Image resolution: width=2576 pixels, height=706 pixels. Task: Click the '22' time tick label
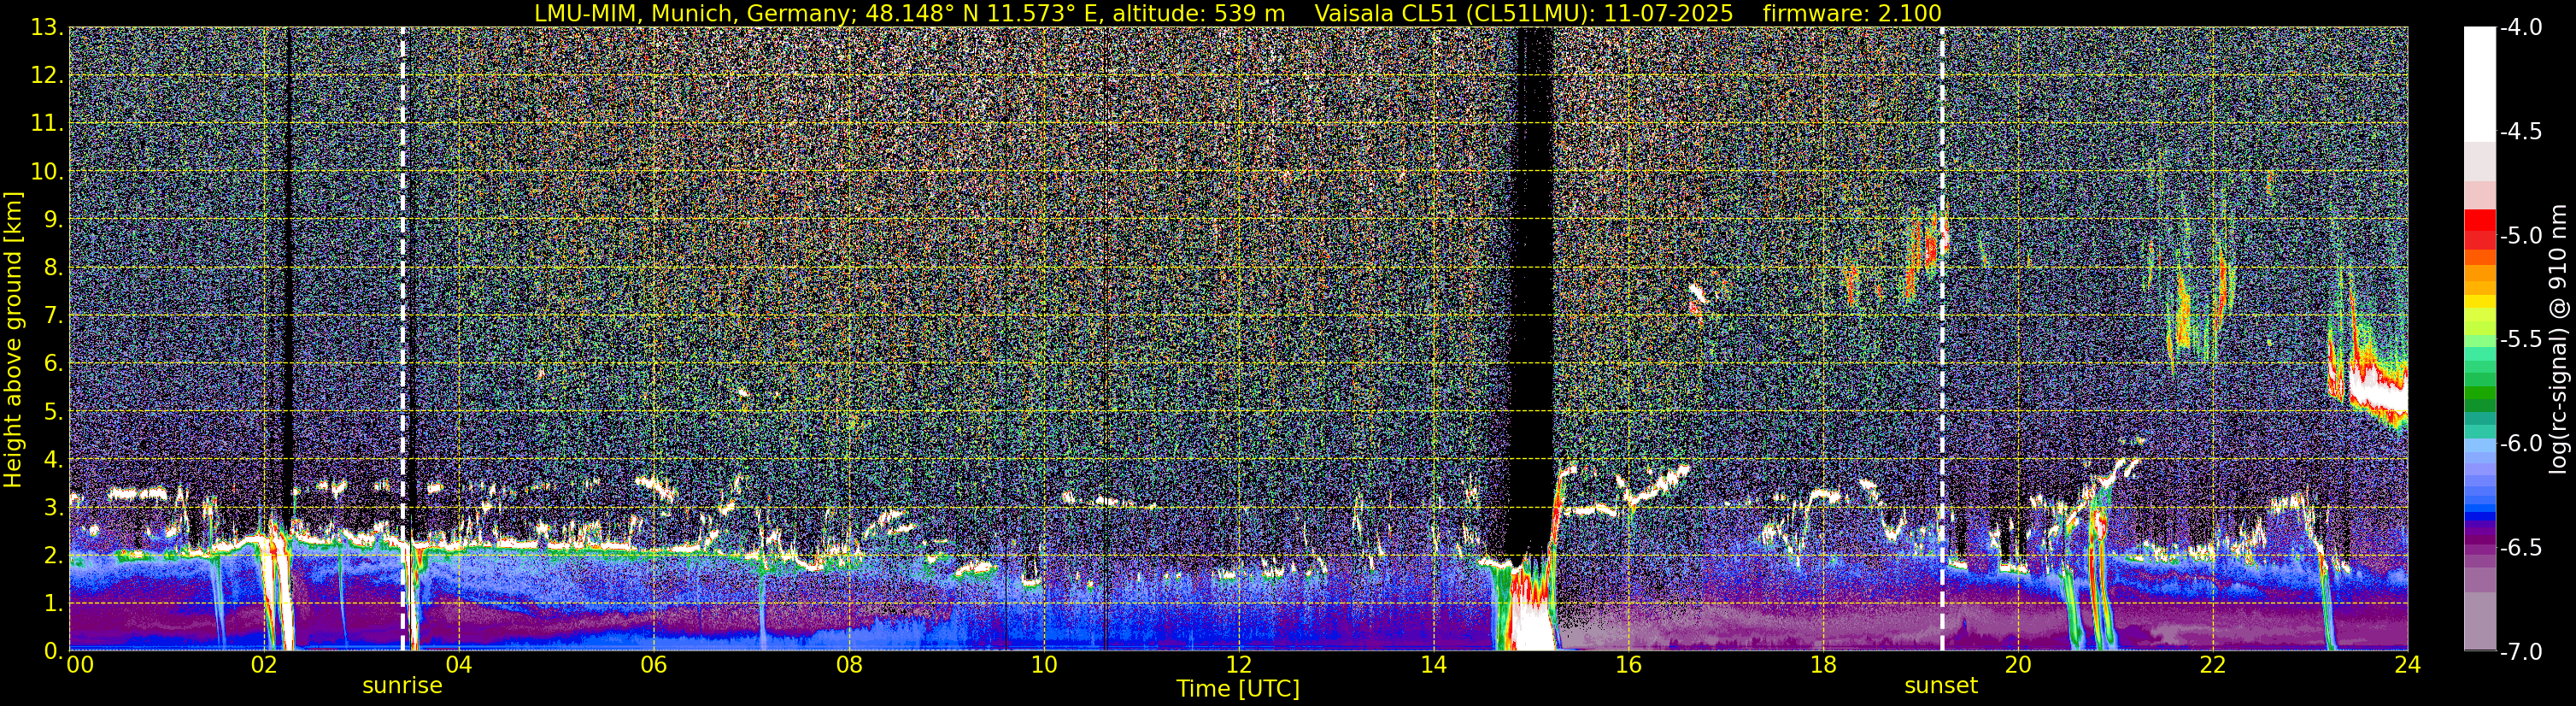[x=2214, y=665]
